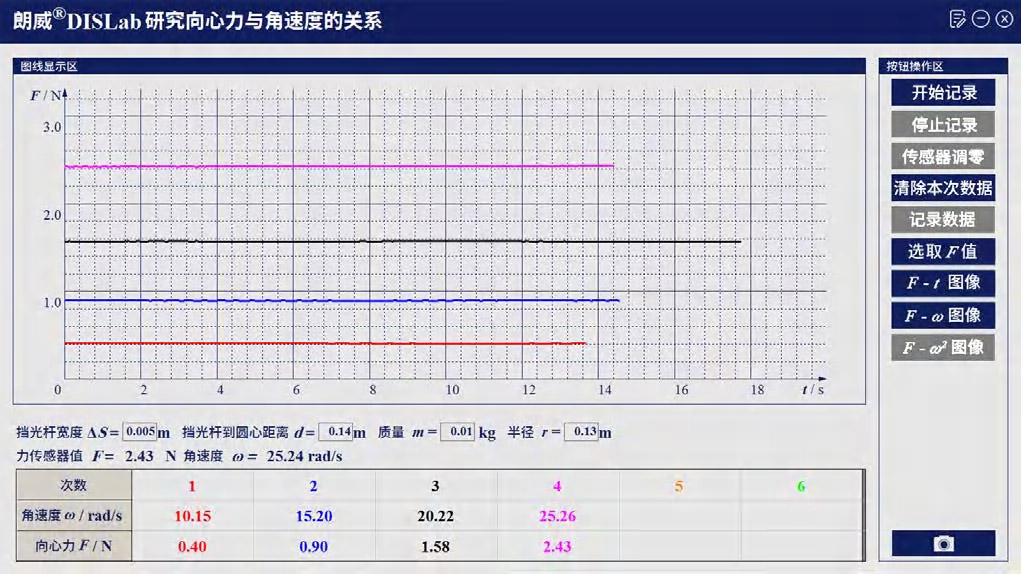
Task: Select trial column 5 header in table
Action: pyautogui.click(x=679, y=486)
